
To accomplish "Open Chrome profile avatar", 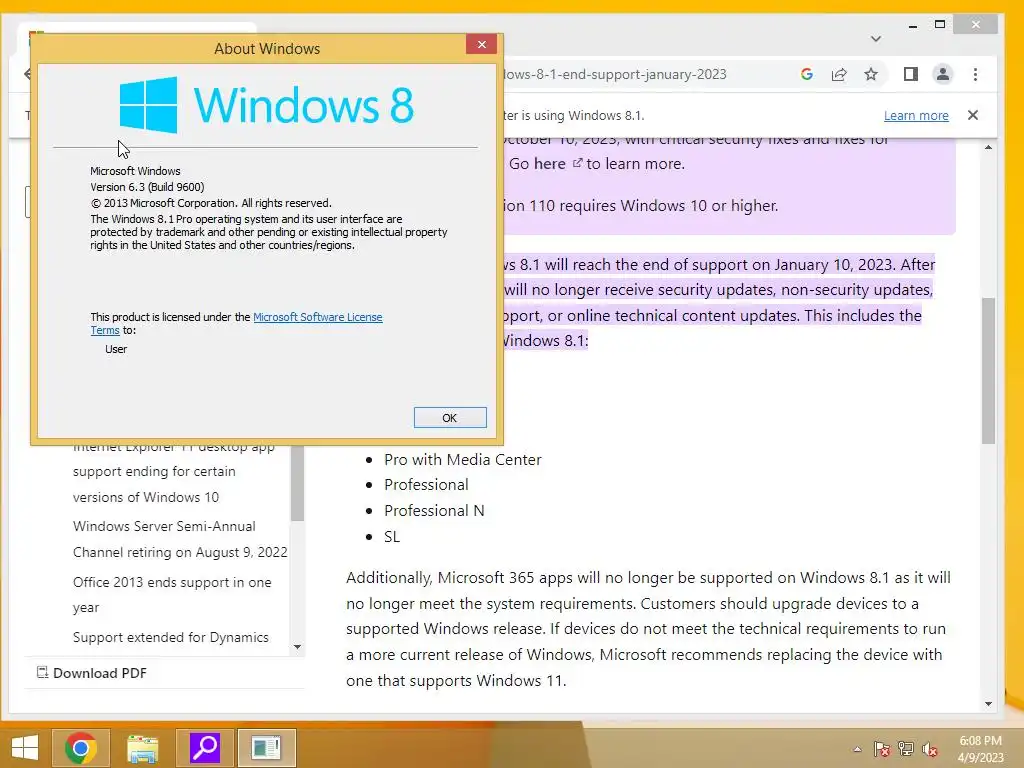I will click(942, 74).
